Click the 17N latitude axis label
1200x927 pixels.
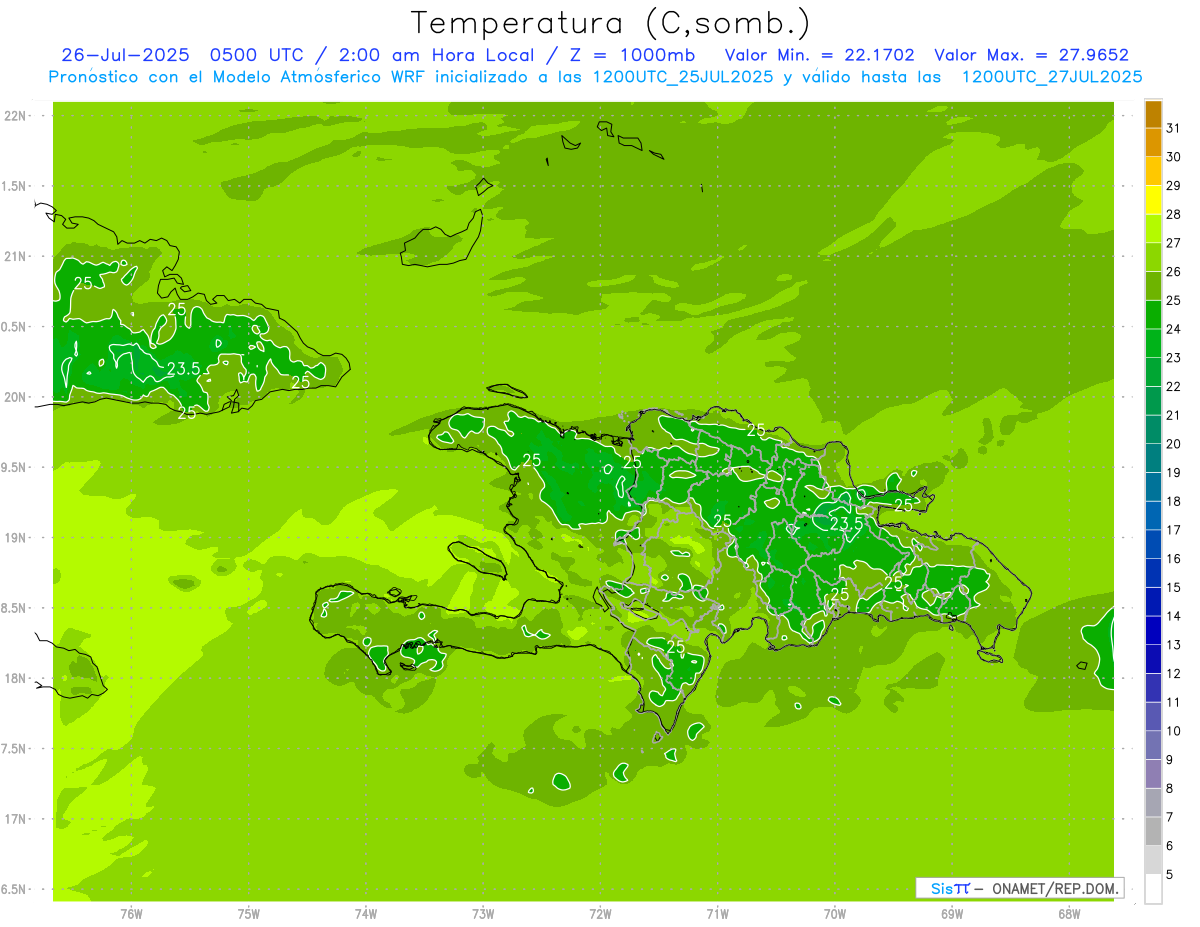coord(16,819)
